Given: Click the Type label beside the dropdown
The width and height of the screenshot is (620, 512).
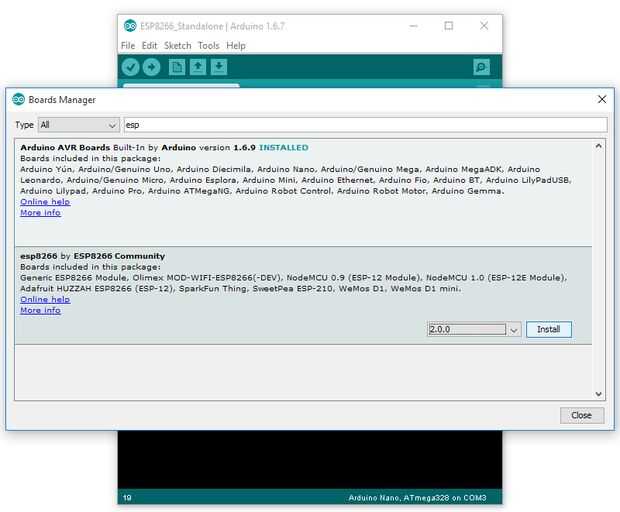Looking at the screenshot, I should 24,125.
